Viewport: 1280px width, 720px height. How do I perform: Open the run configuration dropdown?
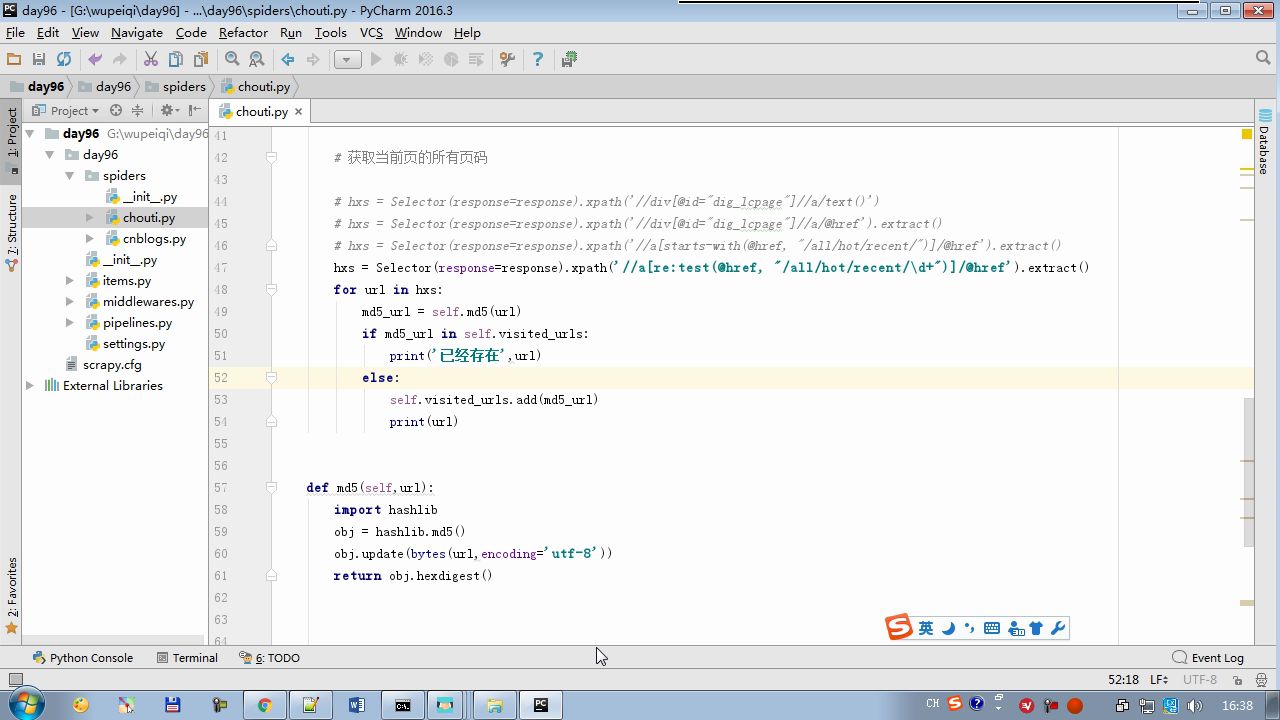pyautogui.click(x=347, y=59)
